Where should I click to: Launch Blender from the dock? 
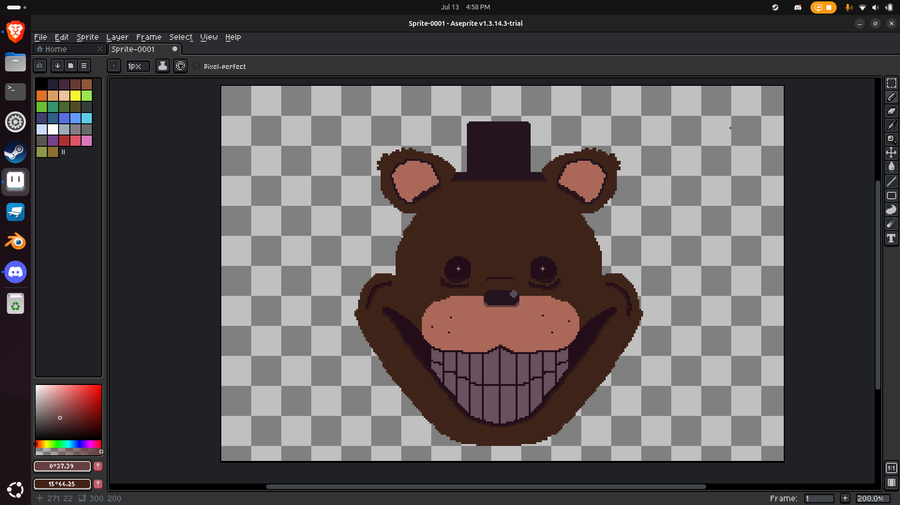pos(15,242)
